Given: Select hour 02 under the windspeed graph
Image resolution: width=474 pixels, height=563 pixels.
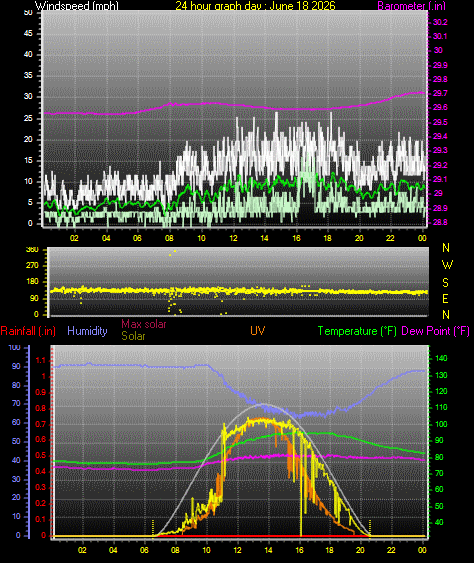Looking at the screenshot, I should tap(74, 238).
